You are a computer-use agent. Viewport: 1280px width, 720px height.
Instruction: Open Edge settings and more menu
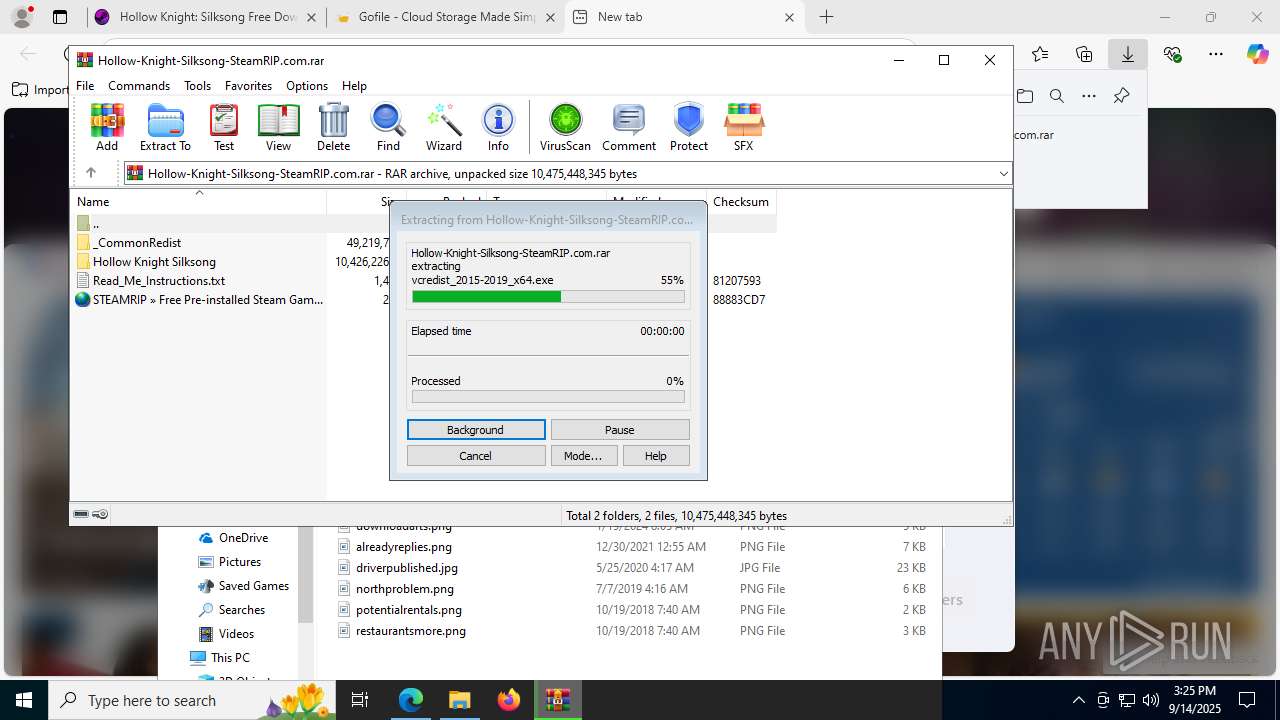(1216, 54)
